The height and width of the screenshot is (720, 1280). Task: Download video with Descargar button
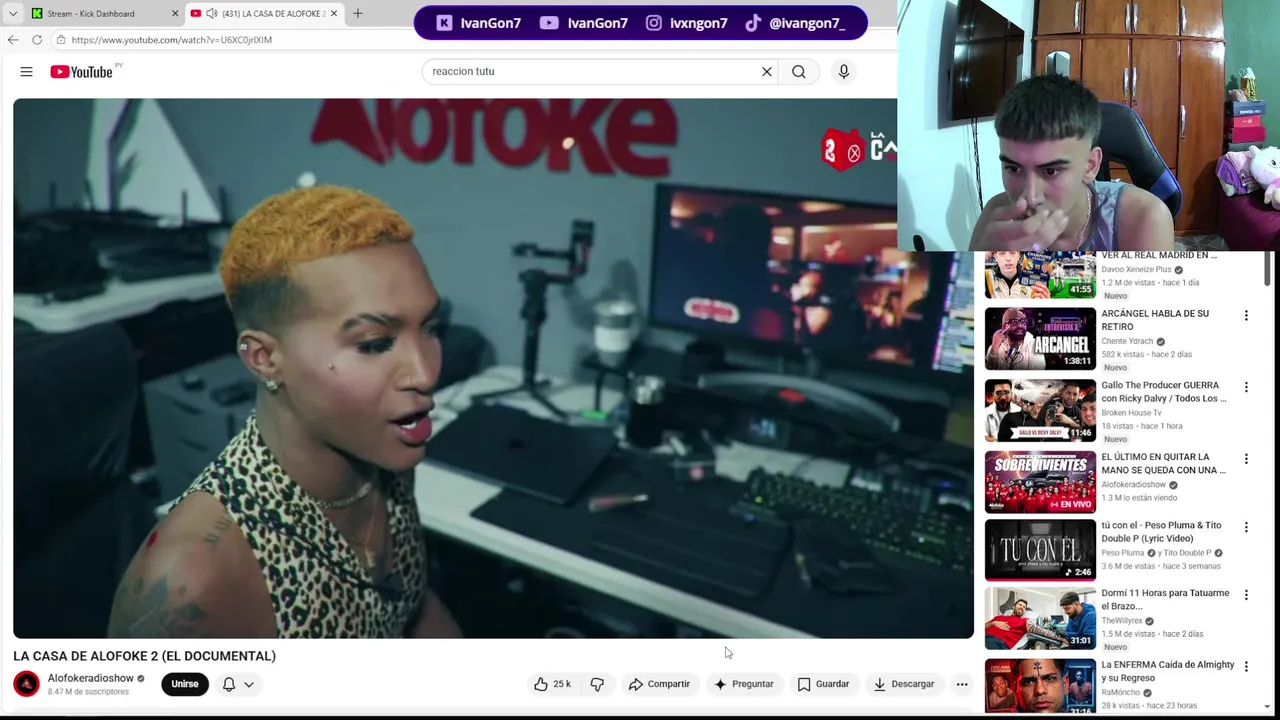click(904, 684)
